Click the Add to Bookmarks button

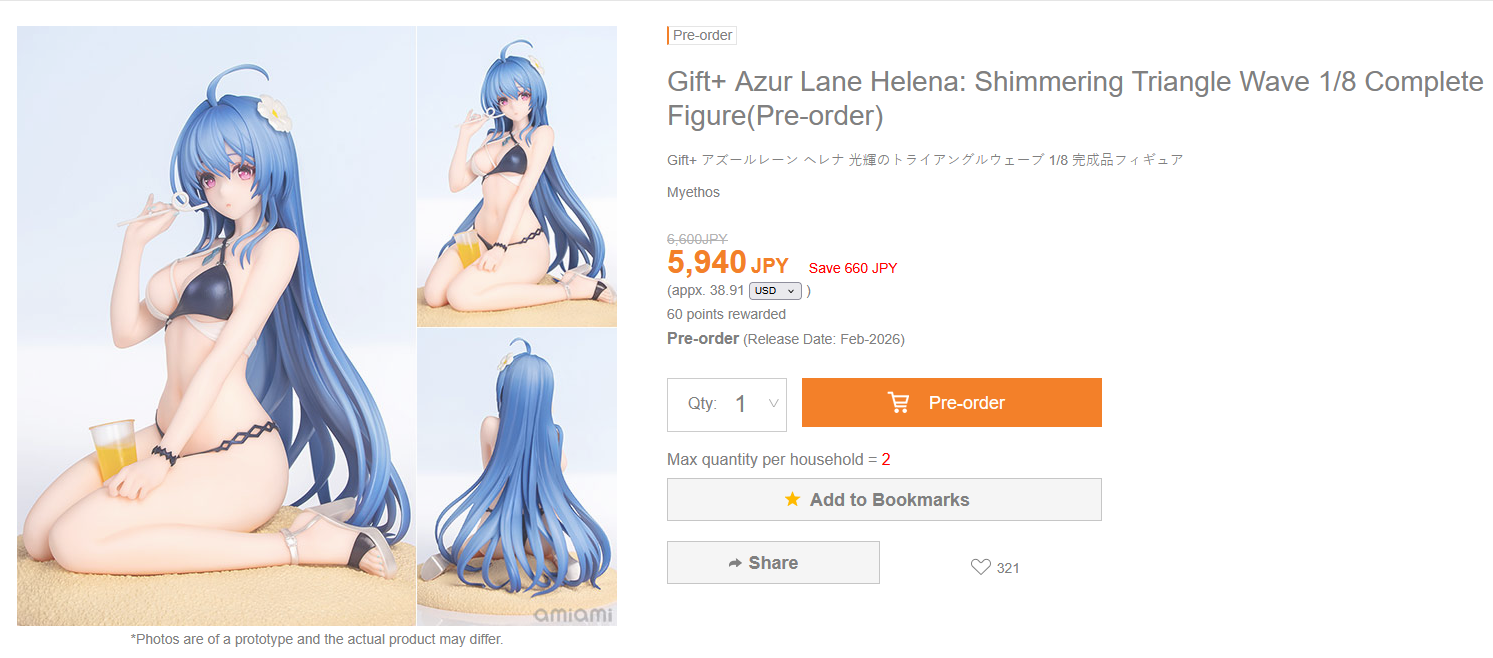click(x=884, y=499)
